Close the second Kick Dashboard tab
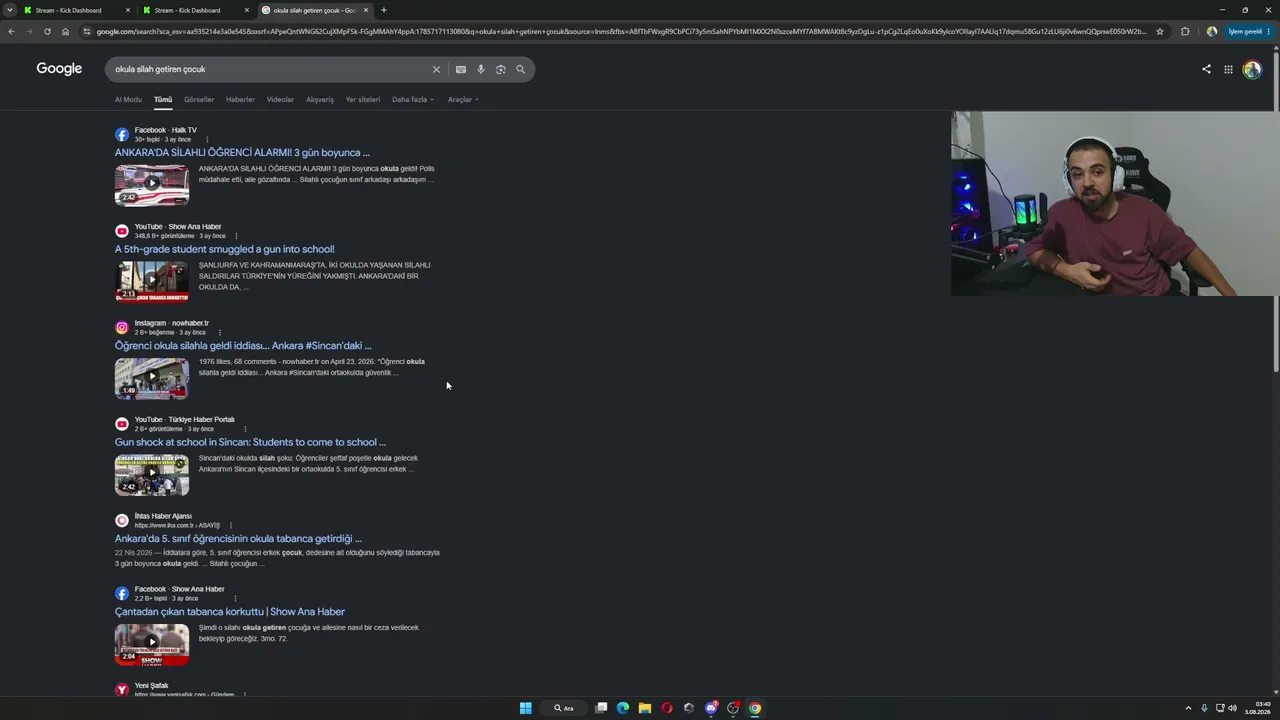Screen dimensions: 1280x720 (x=247, y=10)
